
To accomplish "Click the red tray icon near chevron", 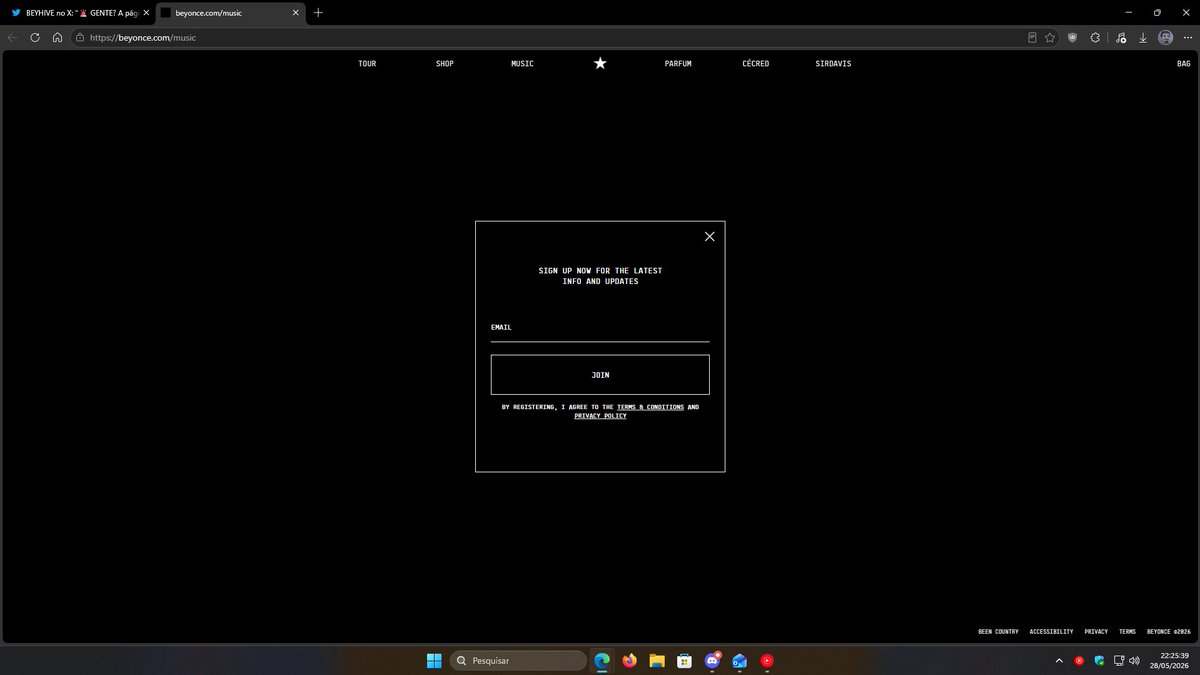I will pos(1079,660).
